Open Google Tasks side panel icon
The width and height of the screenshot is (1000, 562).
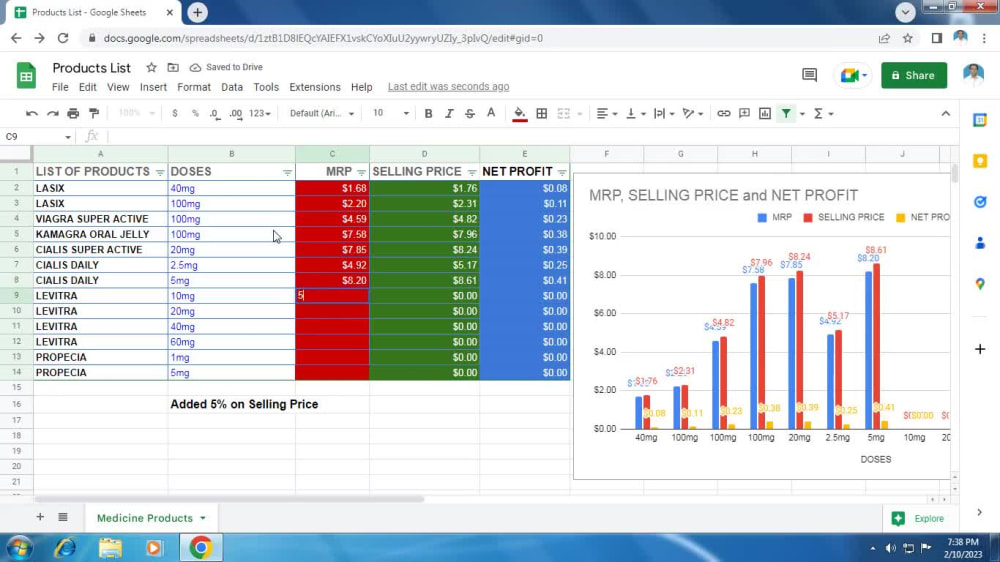point(980,202)
